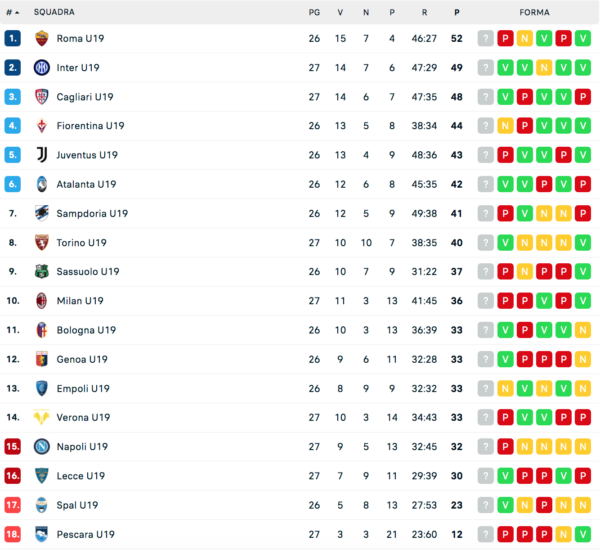
Task: Click the Inter U19 club logo
Action: [42, 67]
